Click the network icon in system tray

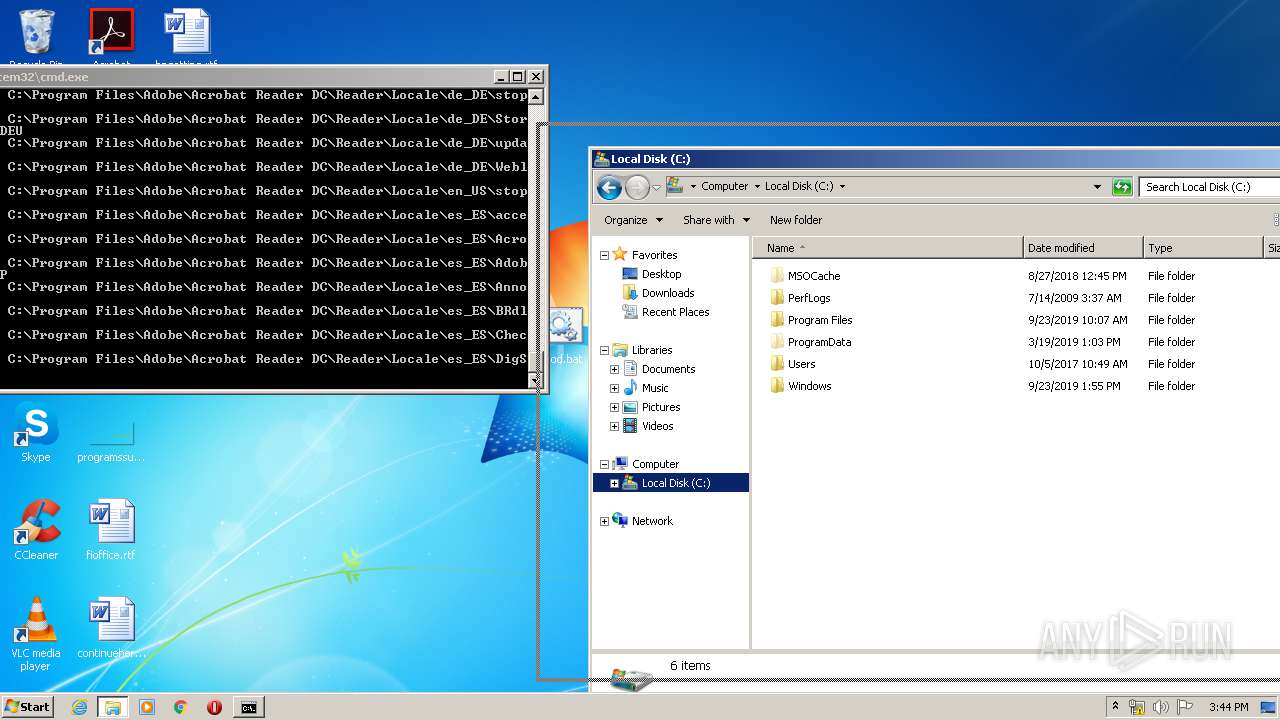tap(1137, 707)
